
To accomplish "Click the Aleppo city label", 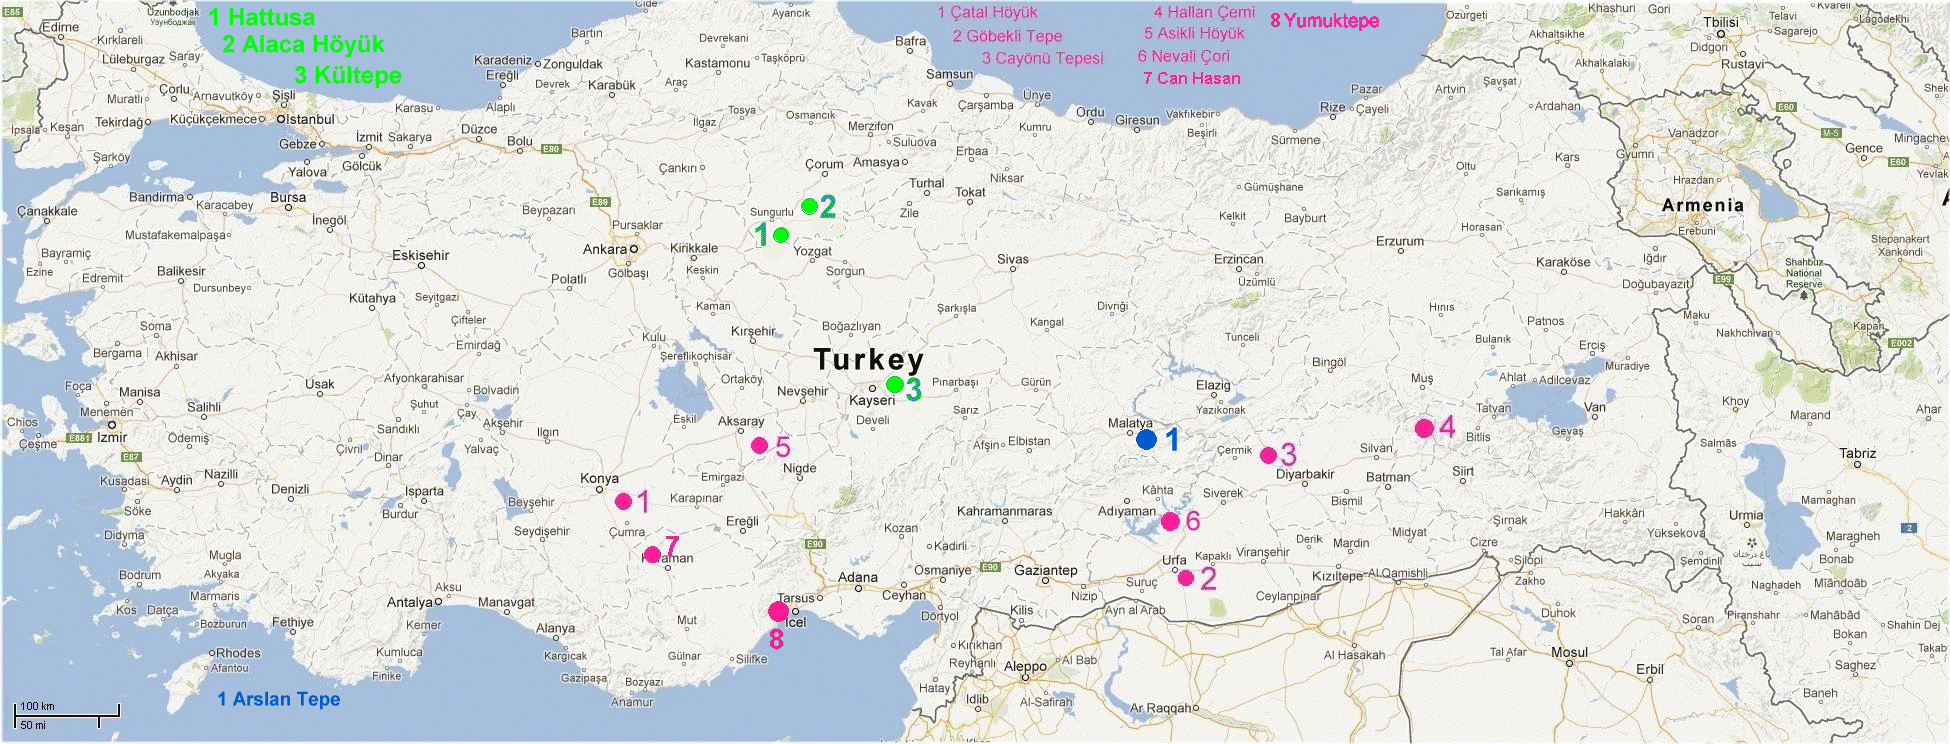I will point(1025,666).
